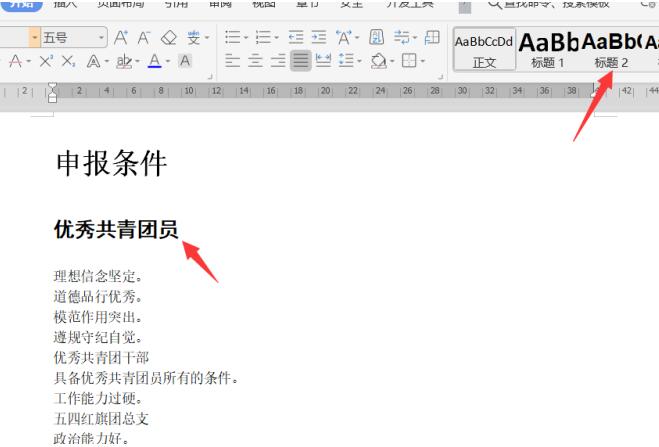Image resolution: width=659 pixels, height=447 pixels.
Task: Toggle justified alignment
Action: tap(301, 60)
